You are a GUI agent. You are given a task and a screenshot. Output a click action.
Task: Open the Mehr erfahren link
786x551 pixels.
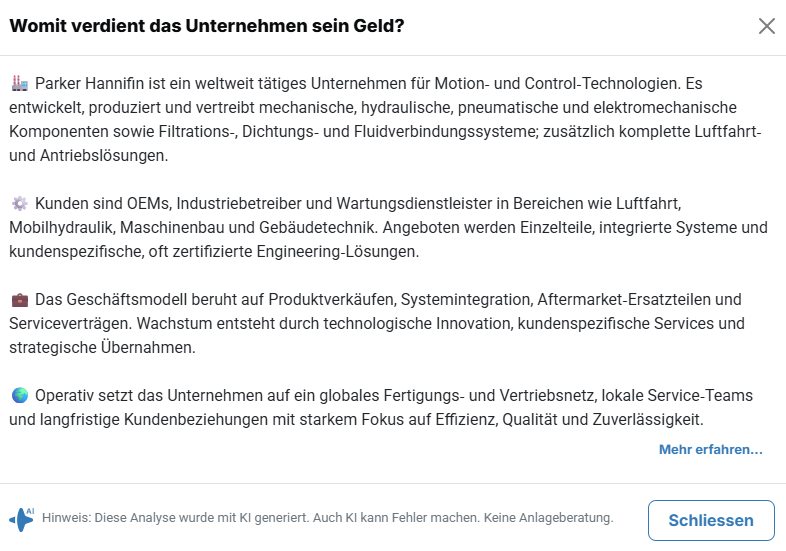(710, 450)
